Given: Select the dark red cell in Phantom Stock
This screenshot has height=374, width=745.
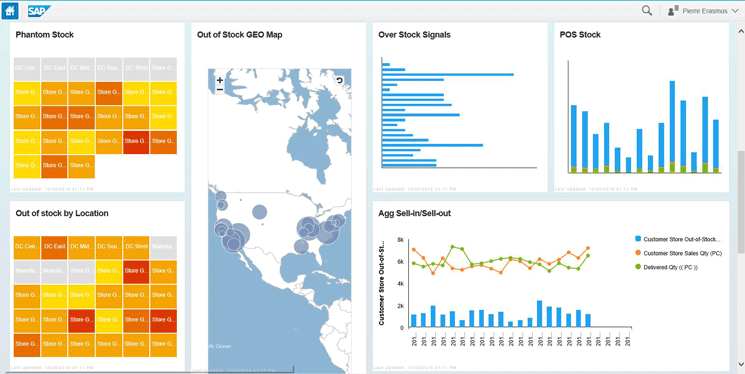Looking at the screenshot, I should click(136, 142).
